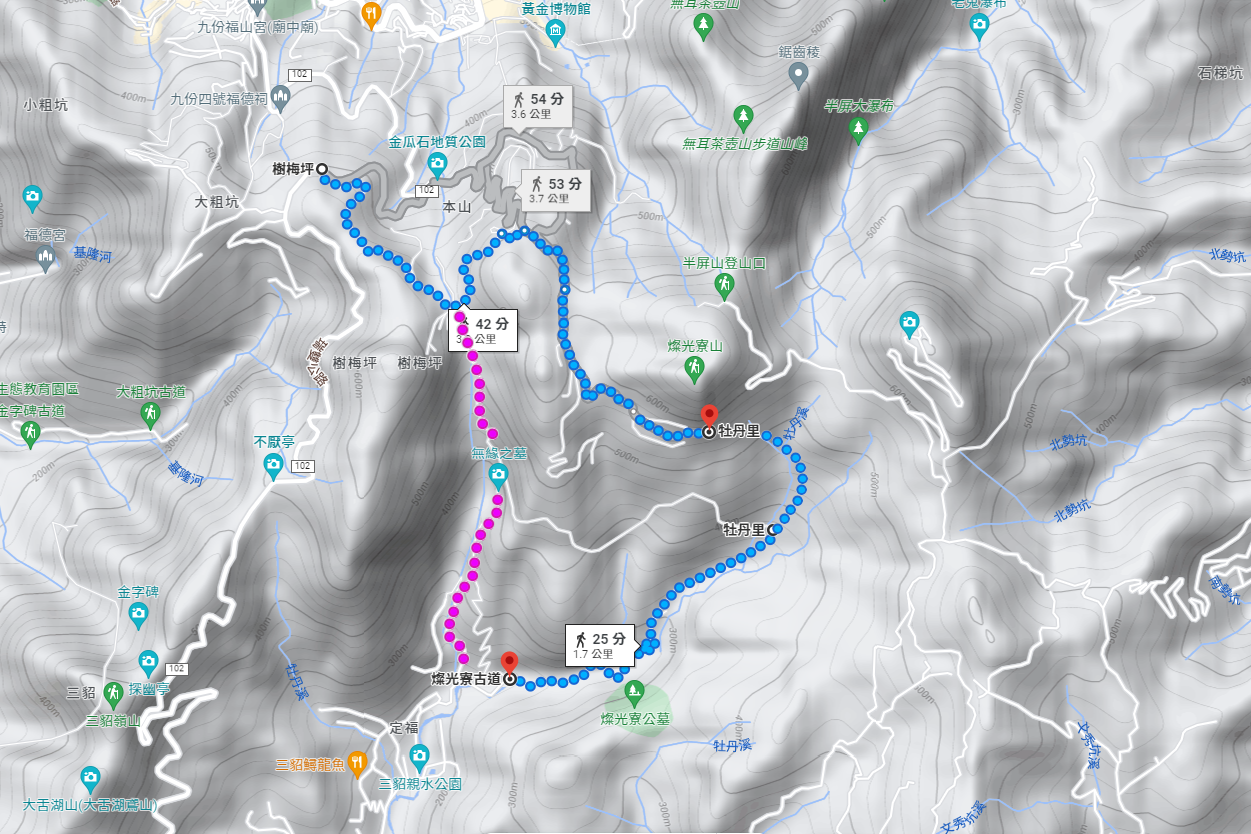Image resolution: width=1251 pixels, height=834 pixels.
Task: Click the 金字碑 camera marker
Action: point(139,613)
